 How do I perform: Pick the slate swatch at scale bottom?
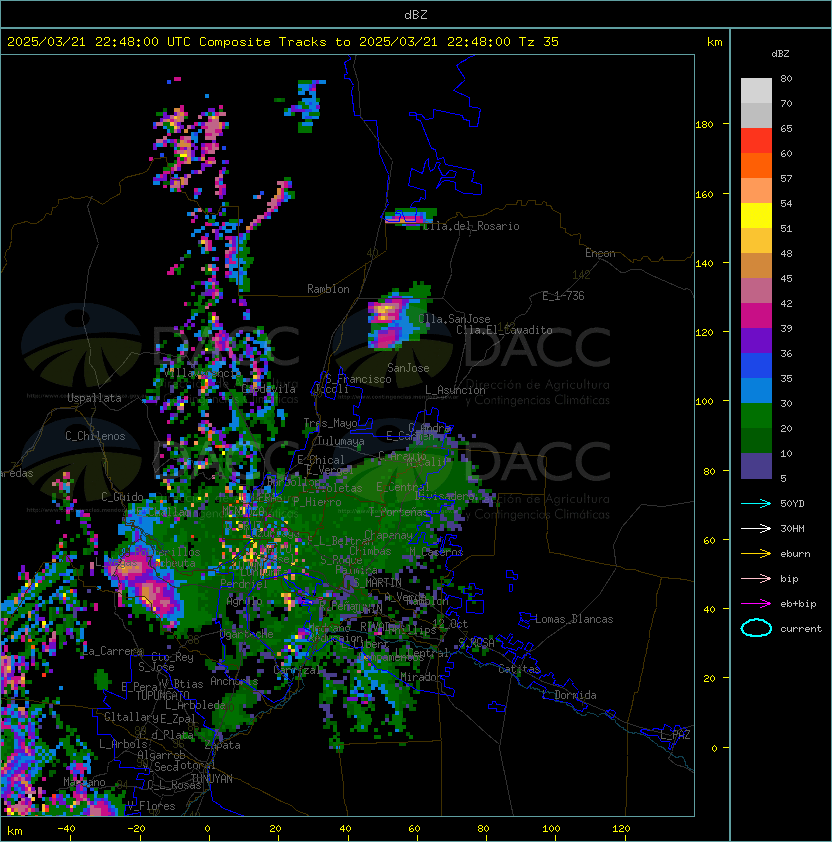(756, 466)
